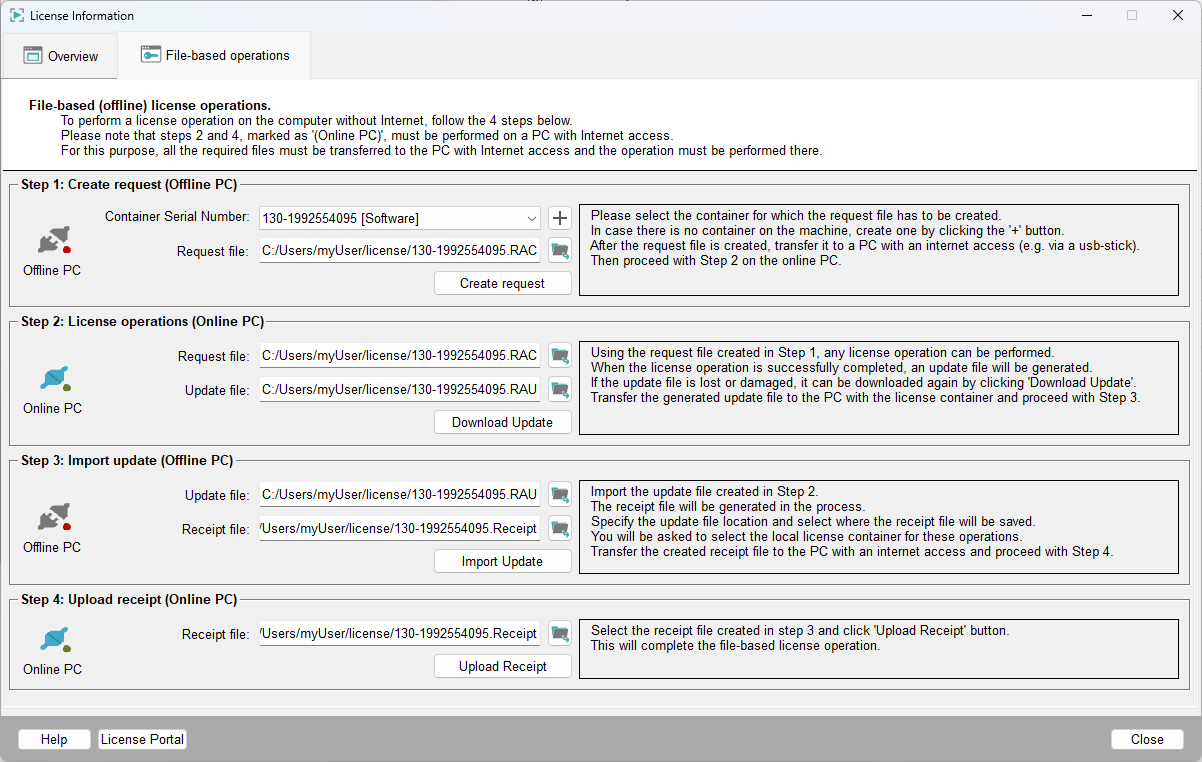Click the Create request button
1202x762 pixels.
(x=503, y=283)
